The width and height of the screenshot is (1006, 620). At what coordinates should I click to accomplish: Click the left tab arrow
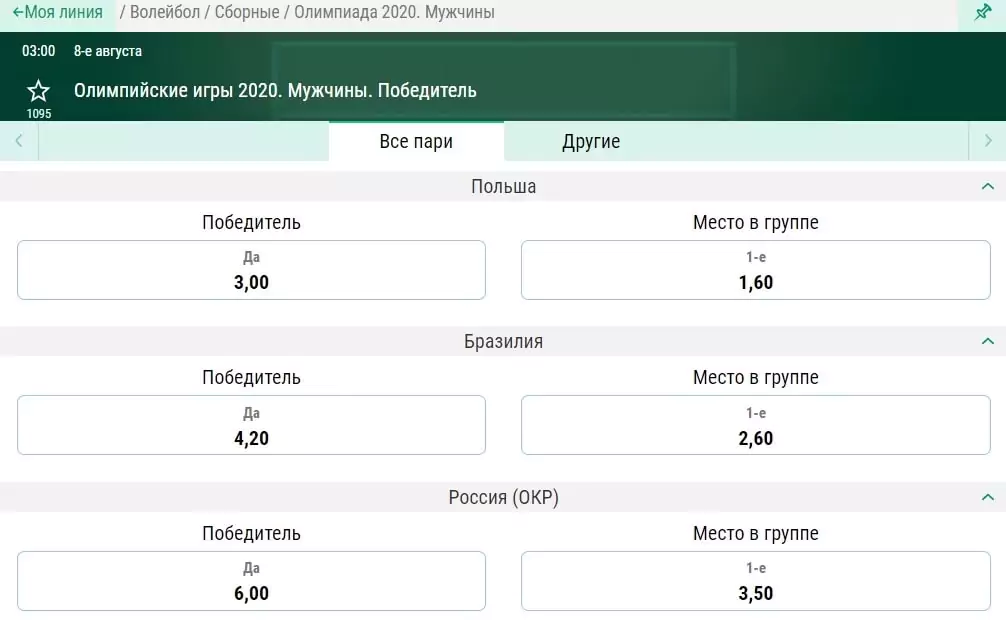tap(19, 141)
